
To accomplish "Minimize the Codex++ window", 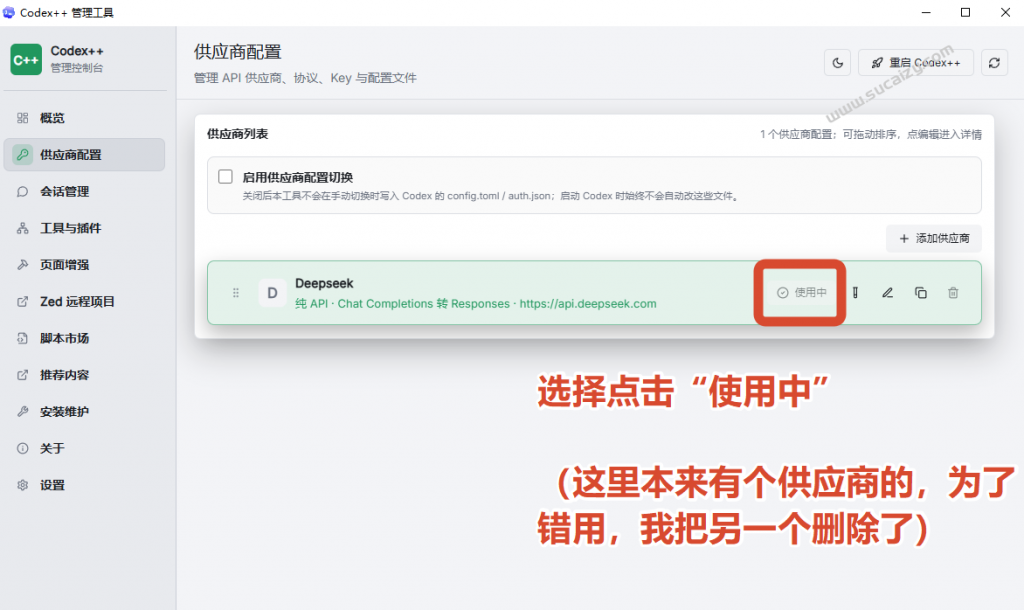I will (926, 12).
